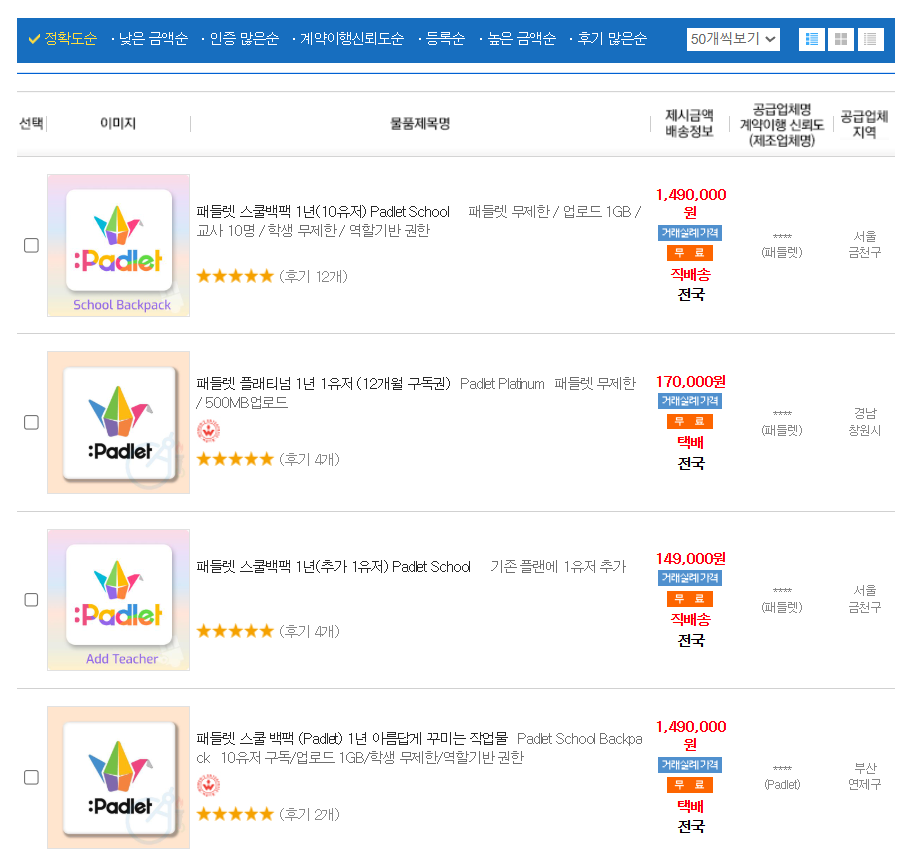
Task: Sort by 낮은 금액순
Action: 153,39
